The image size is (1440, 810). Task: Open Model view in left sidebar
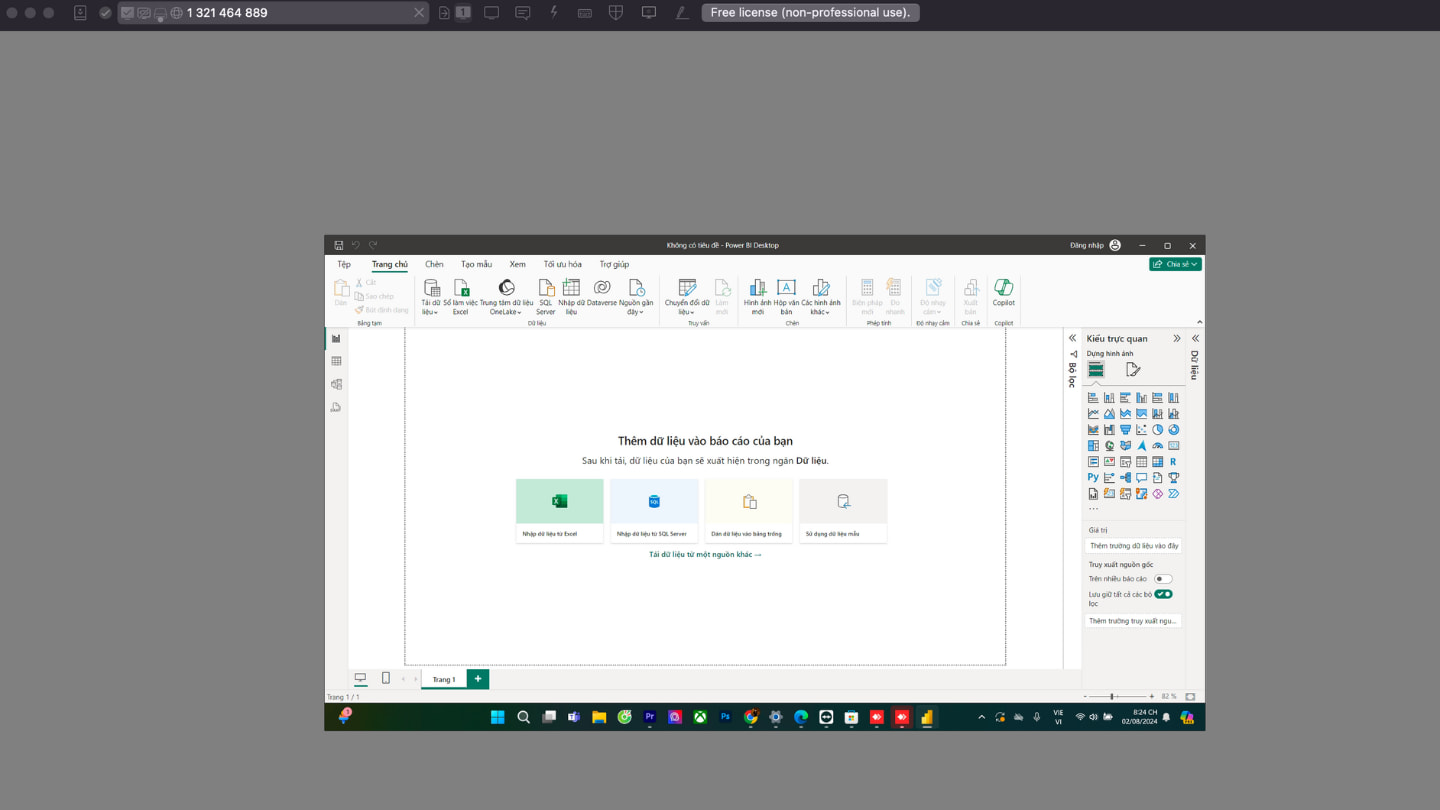click(x=336, y=384)
